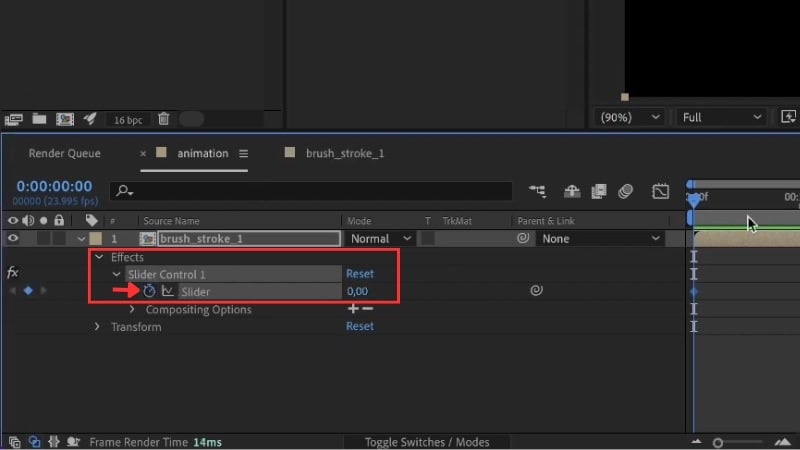
Task: Open the Normal blending mode dropdown
Action: 380,239
